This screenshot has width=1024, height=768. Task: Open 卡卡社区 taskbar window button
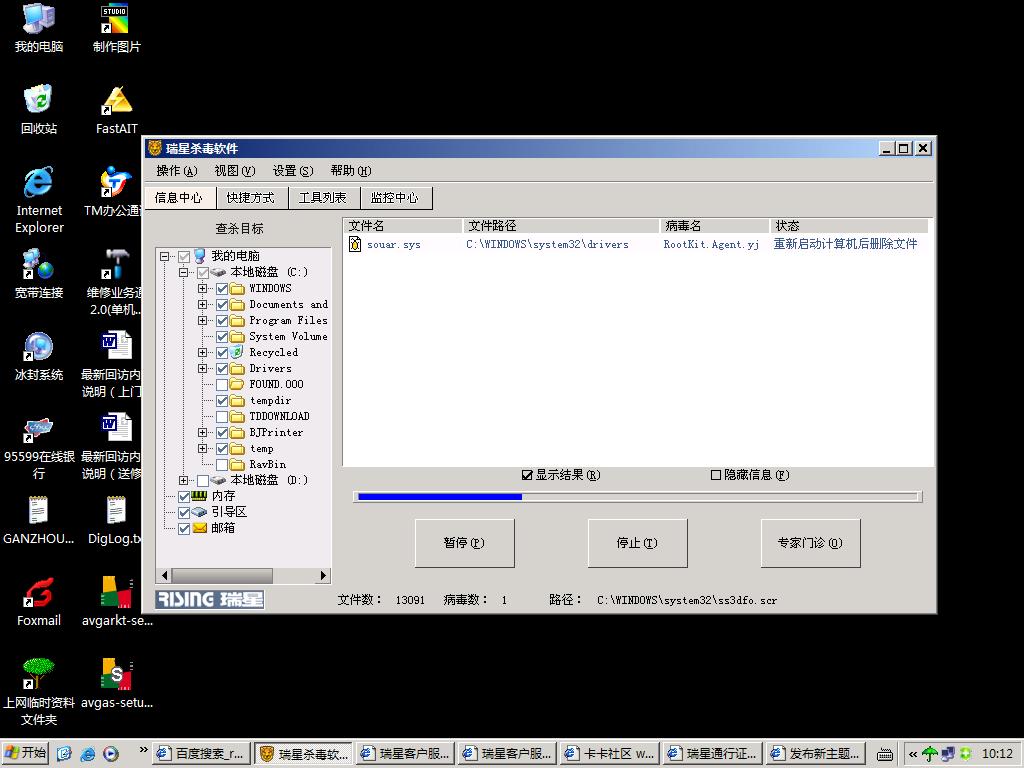609,754
